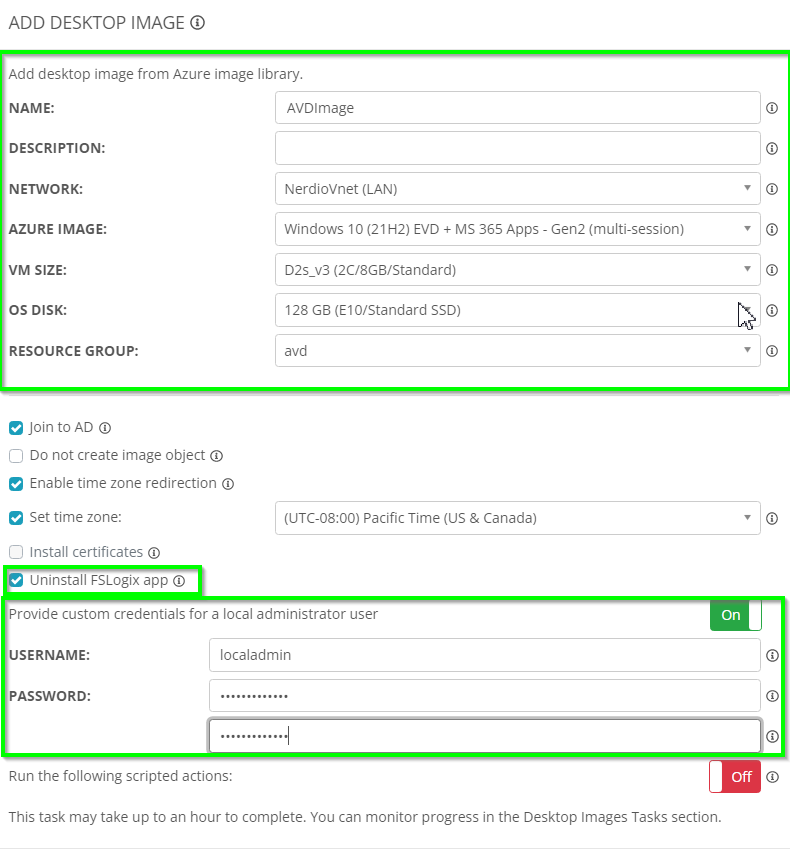This screenshot has width=790, height=851.
Task: Click info icon beside Uninstall FSLogix app
Action: click(179, 581)
